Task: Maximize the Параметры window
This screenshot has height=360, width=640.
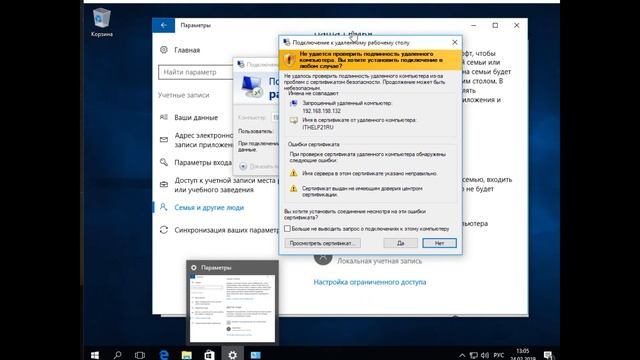Action: (x=495, y=25)
